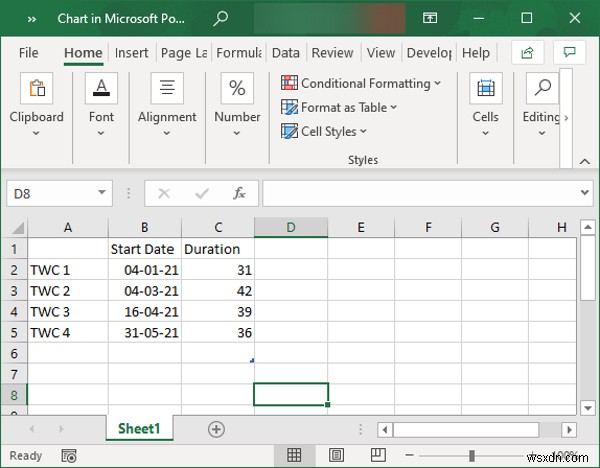Expand the Number group arrow
The width and height of the screenshot is (600, 468).
[x=237, y=133]
